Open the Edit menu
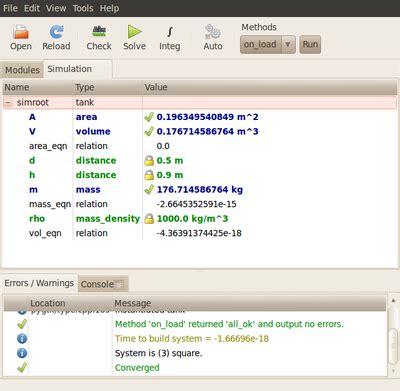400x391 pixels. click(x=32, y=8)
